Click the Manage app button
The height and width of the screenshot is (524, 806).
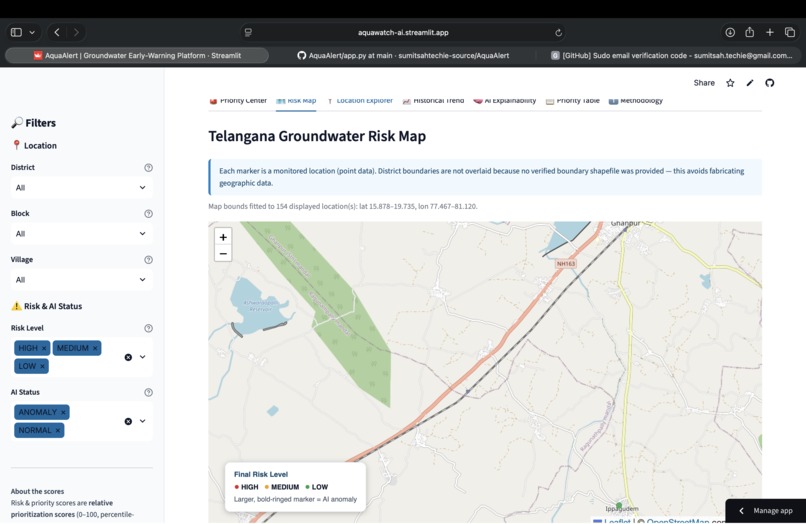[x=766, y=511]
